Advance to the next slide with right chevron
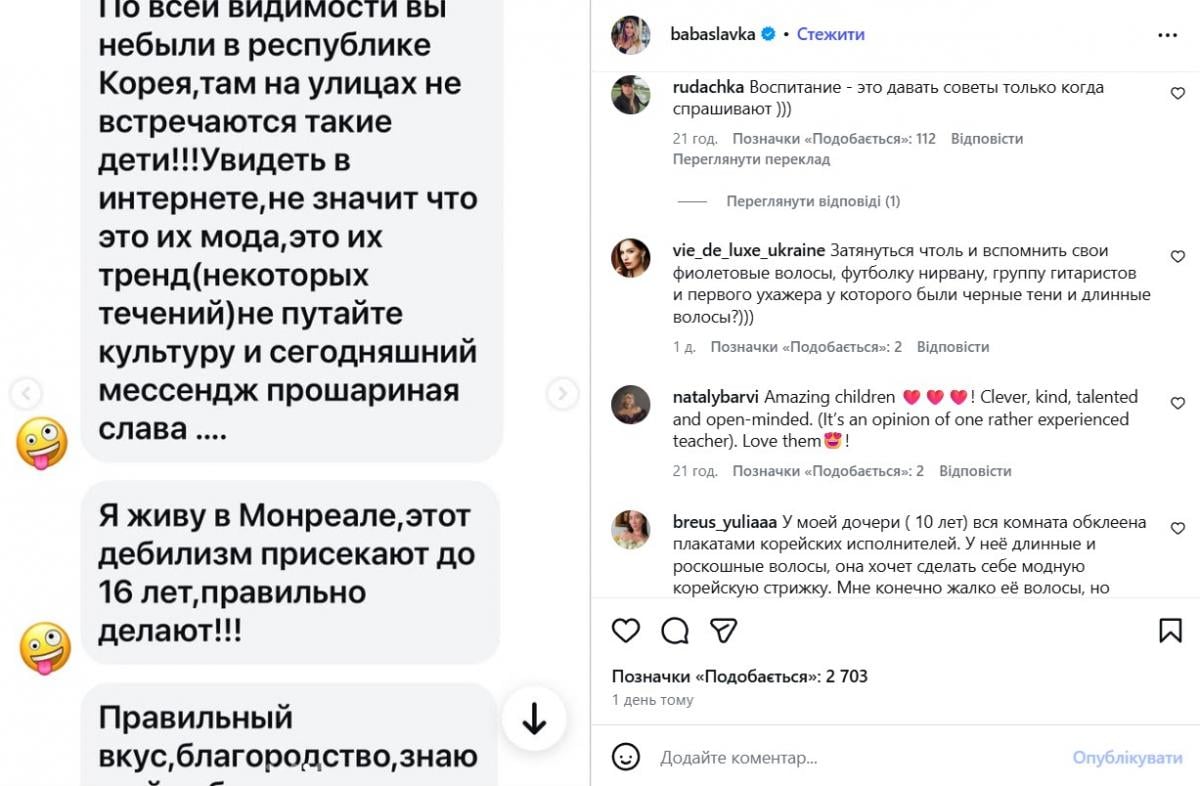Screen dimensions: 1200x786 click(562, 394)
